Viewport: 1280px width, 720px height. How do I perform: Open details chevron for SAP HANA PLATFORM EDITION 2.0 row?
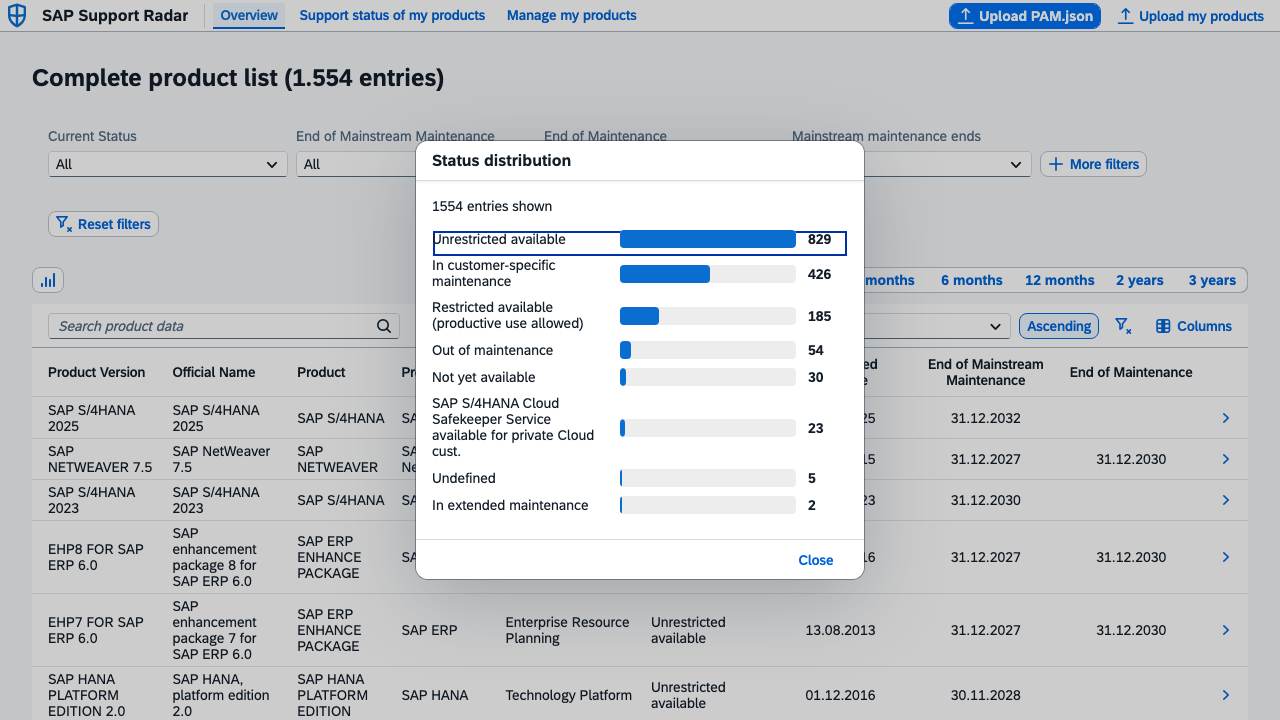pos(1226,695)
